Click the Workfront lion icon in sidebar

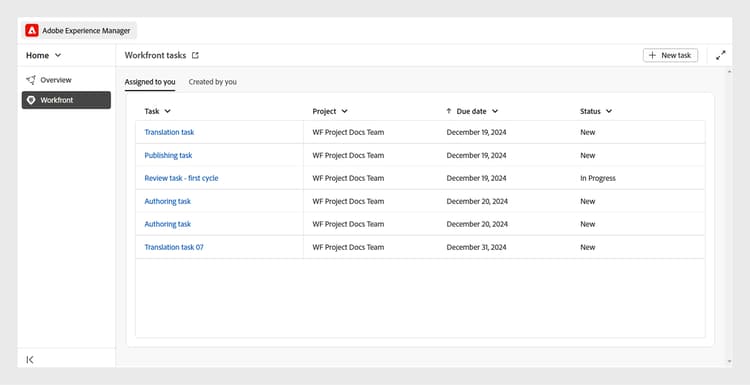click(31, 100)
